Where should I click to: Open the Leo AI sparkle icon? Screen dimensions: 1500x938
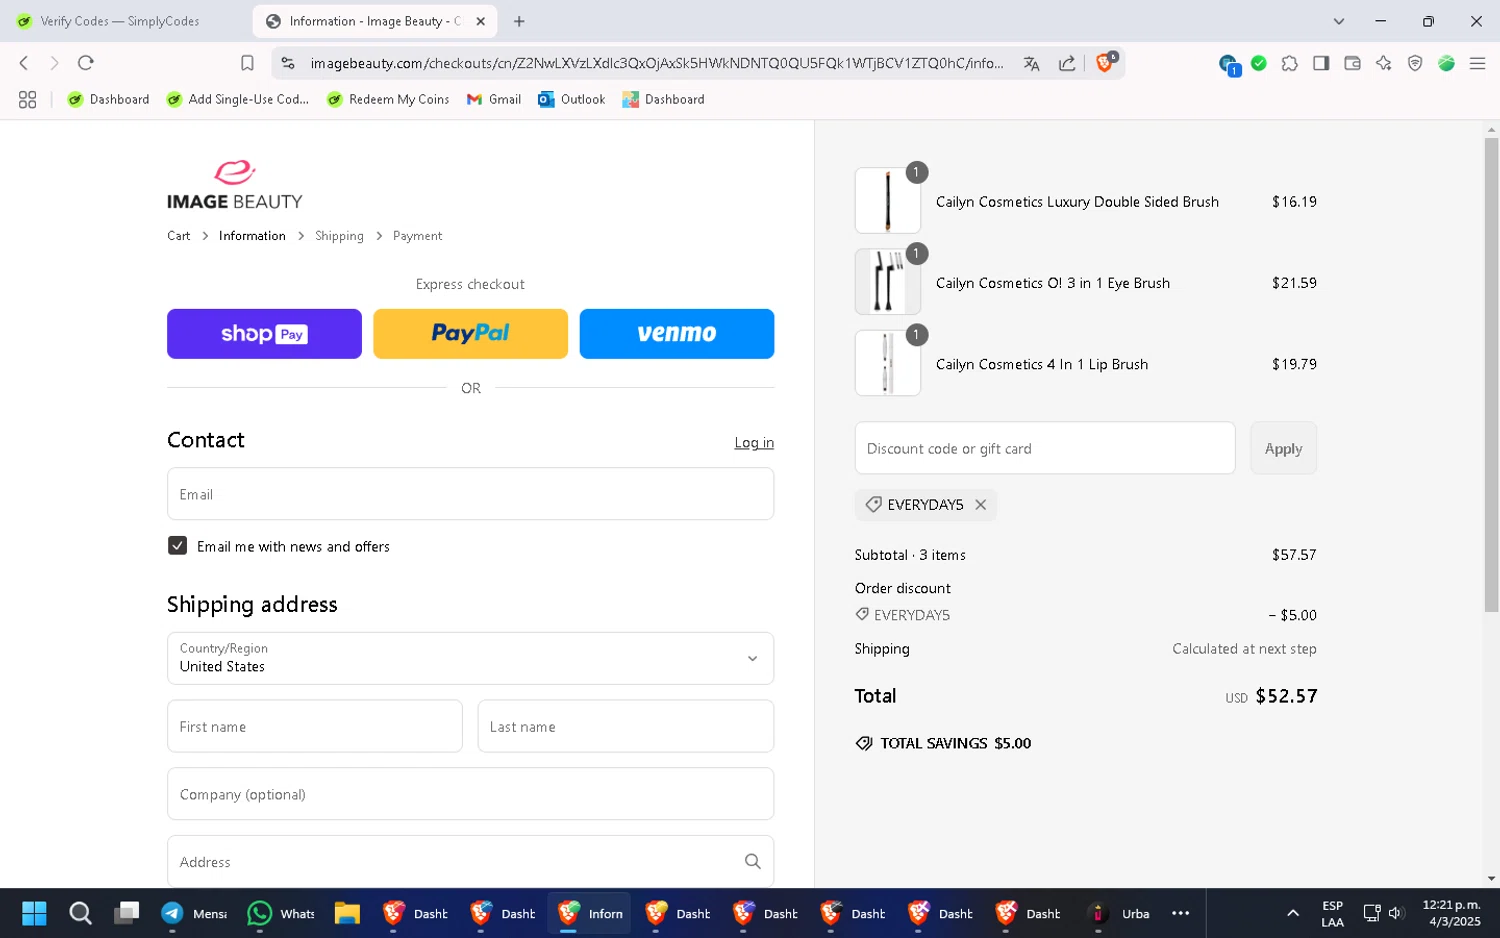point(1384,63)
